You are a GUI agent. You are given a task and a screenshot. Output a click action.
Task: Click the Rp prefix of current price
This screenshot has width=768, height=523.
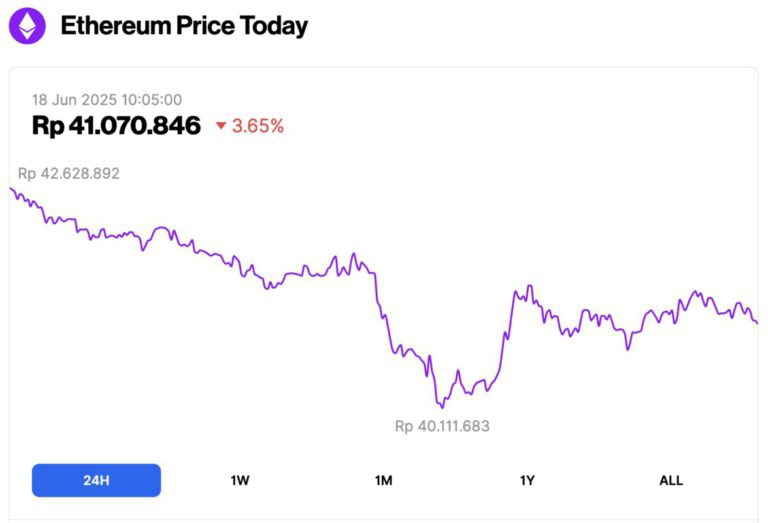point(48,126)
